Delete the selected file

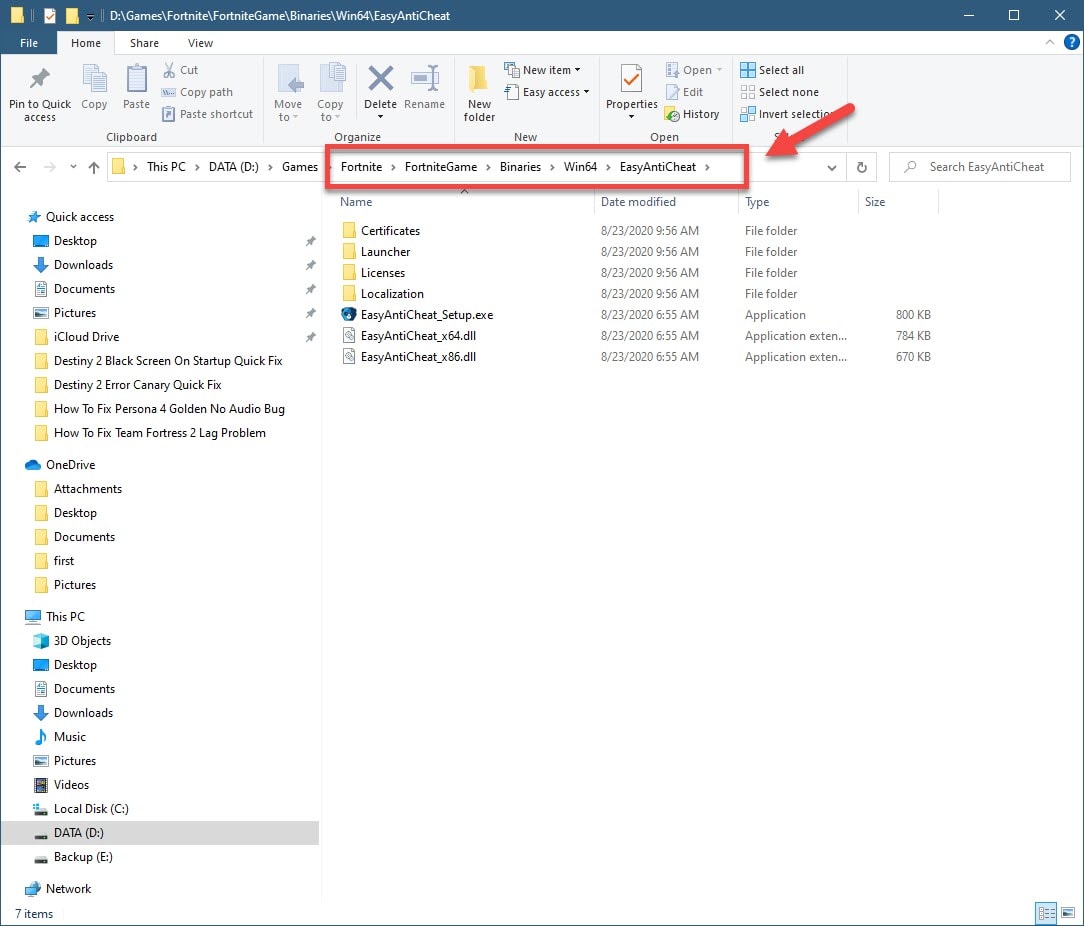pos(380,92)
